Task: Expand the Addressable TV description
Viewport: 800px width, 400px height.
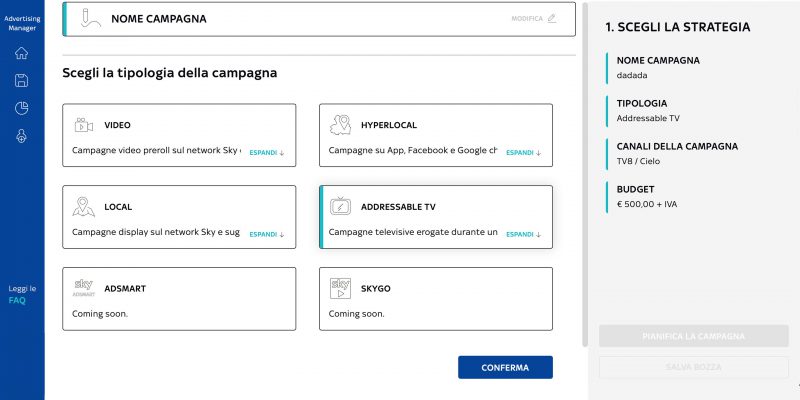Action: point(523,234)
